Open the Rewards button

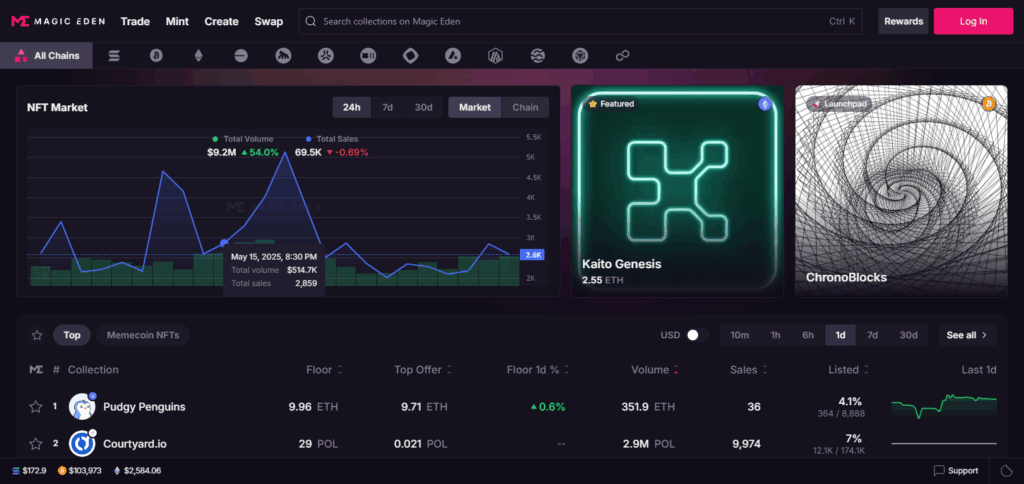(x=903, y=21)
